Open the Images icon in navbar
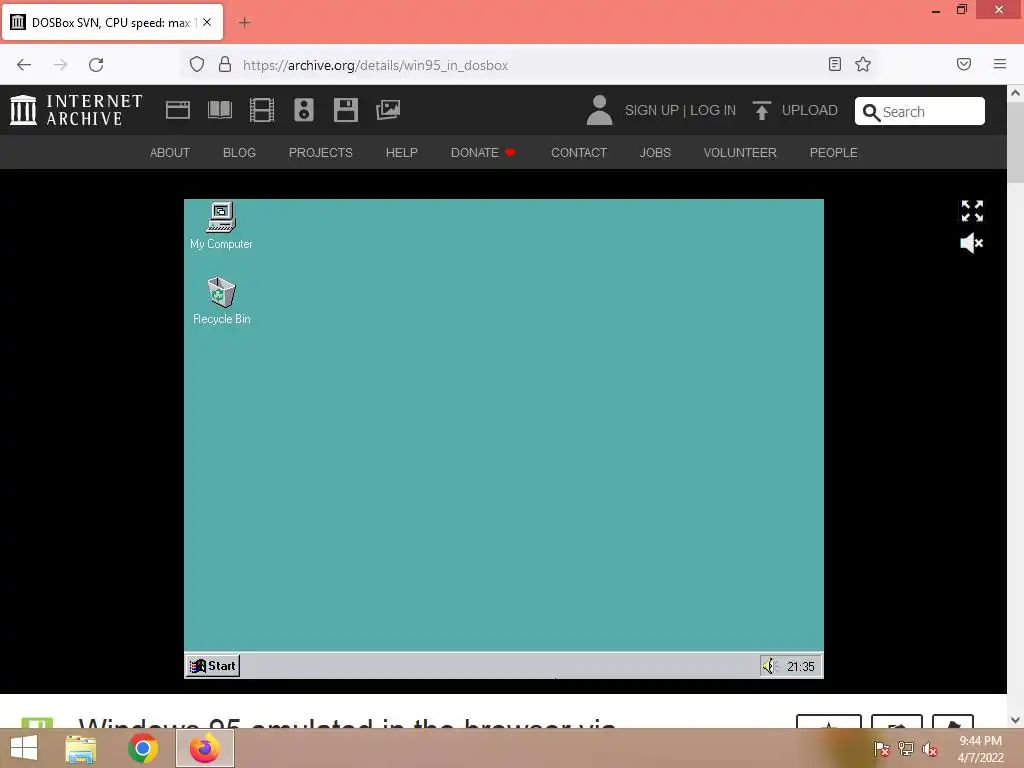The height and width of the screenshot is (768, 1024). point(388,110)
